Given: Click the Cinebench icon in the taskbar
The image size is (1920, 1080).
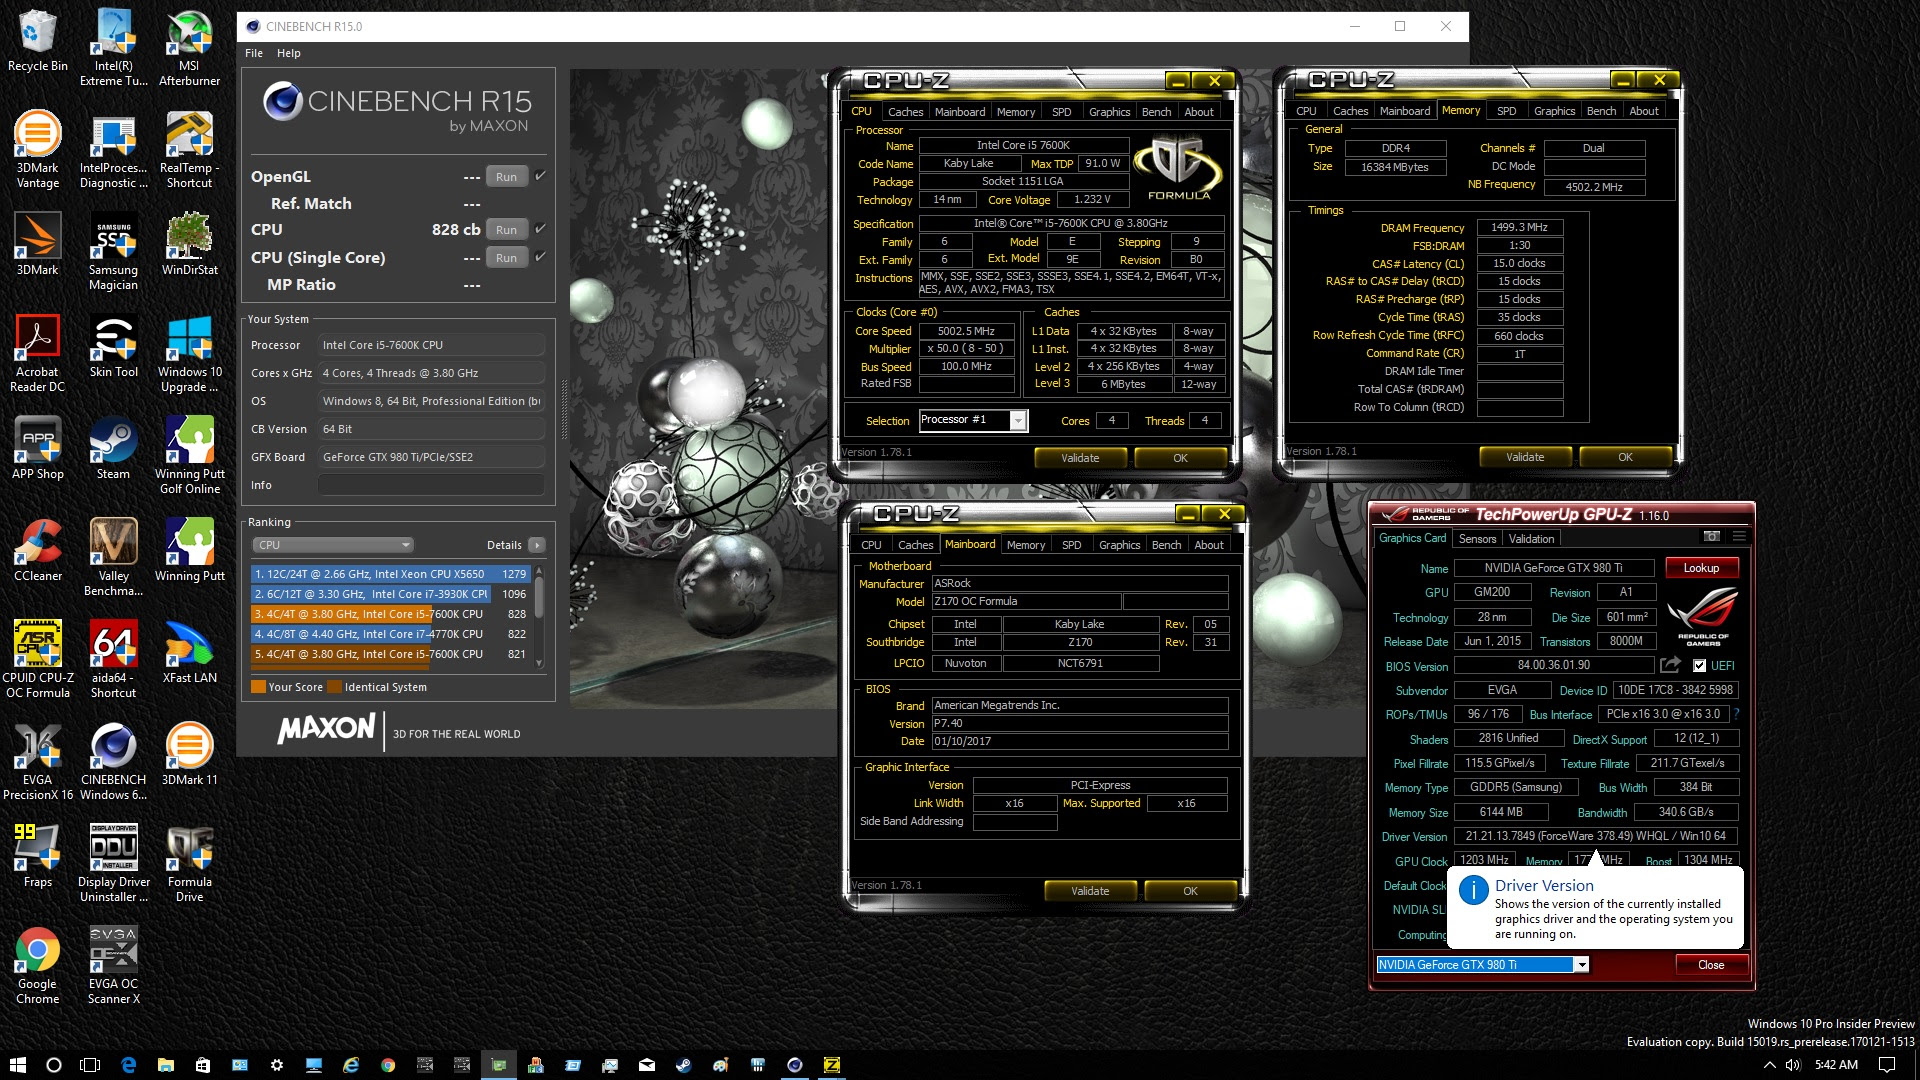Looking at the screenshot, I should (x=795, y=1065).
